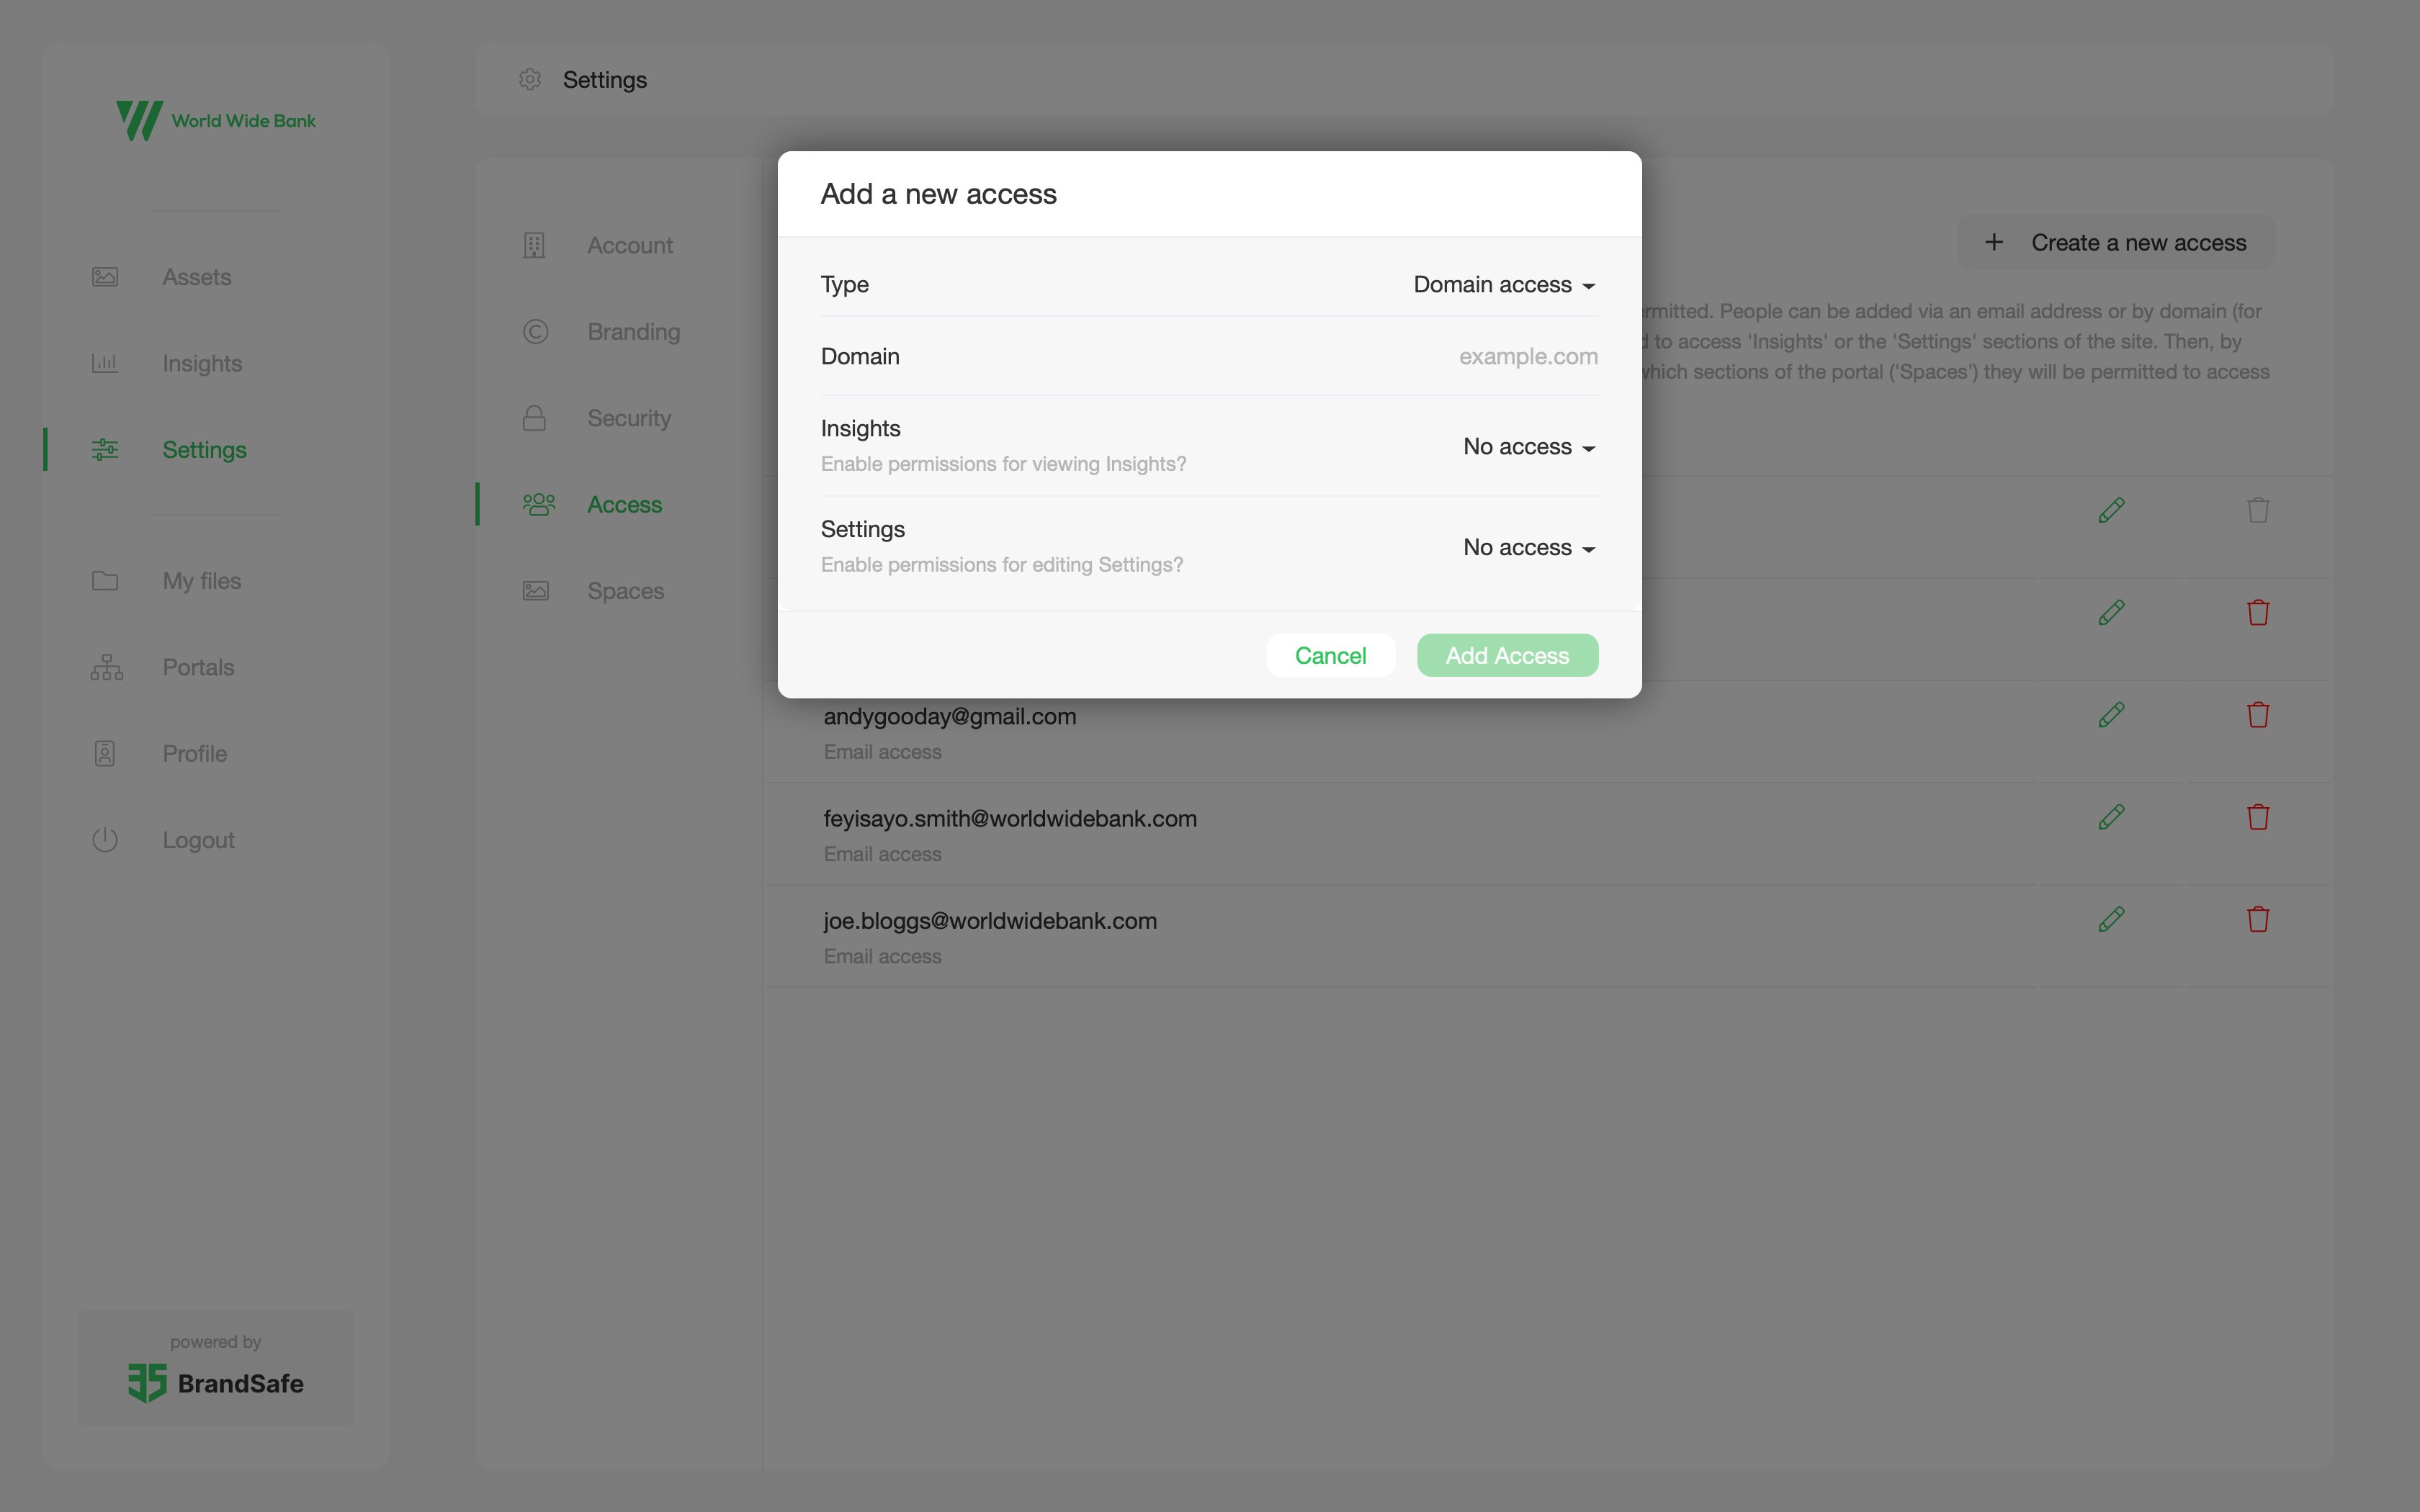Select the Spaces submenu item
This screenshot has width=2420, height=1512.
(x=625, y=590)
